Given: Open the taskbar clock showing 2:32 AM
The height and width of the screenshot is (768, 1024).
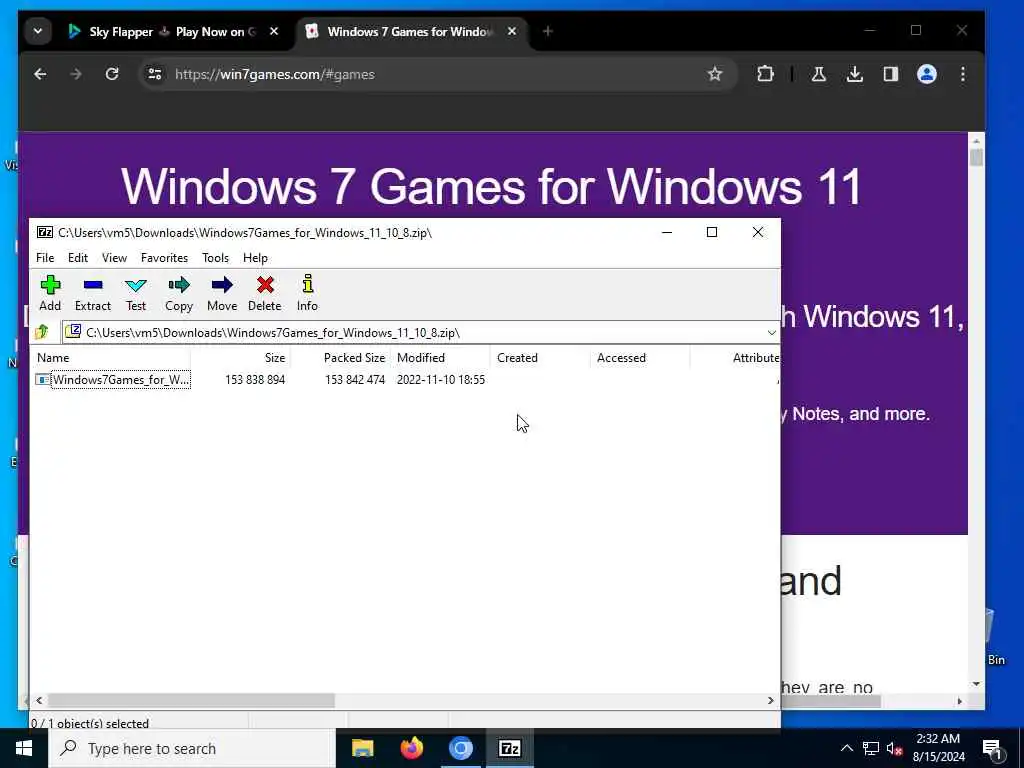Looking at the screenshot, I should coord(938,748).
